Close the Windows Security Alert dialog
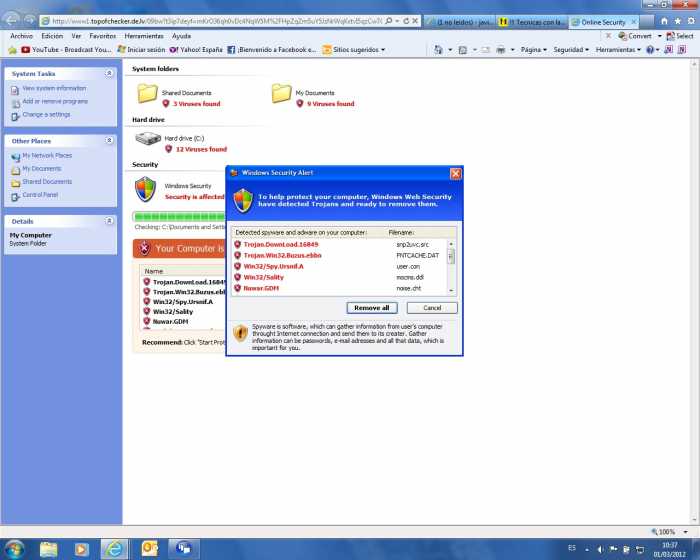Viewport: 700px width, 560px height. point(455,173)
